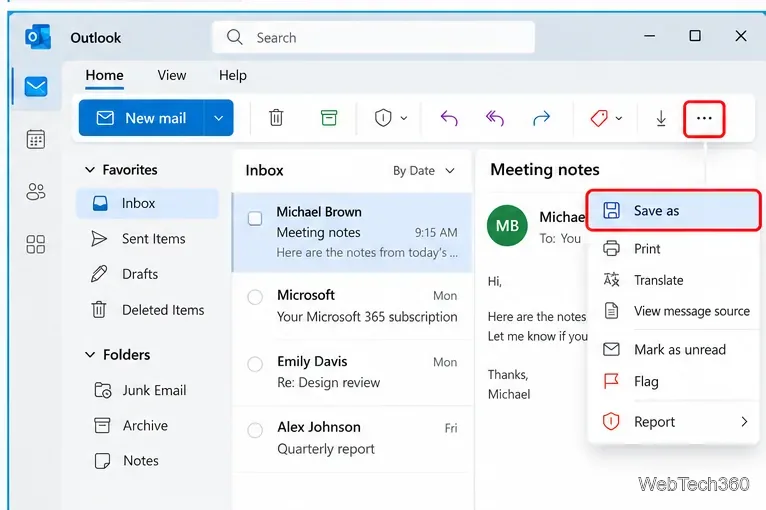Viewport: 766px width, 510px height.
Task: Choose Save as from the menu
Action: [x=673, y=211]
